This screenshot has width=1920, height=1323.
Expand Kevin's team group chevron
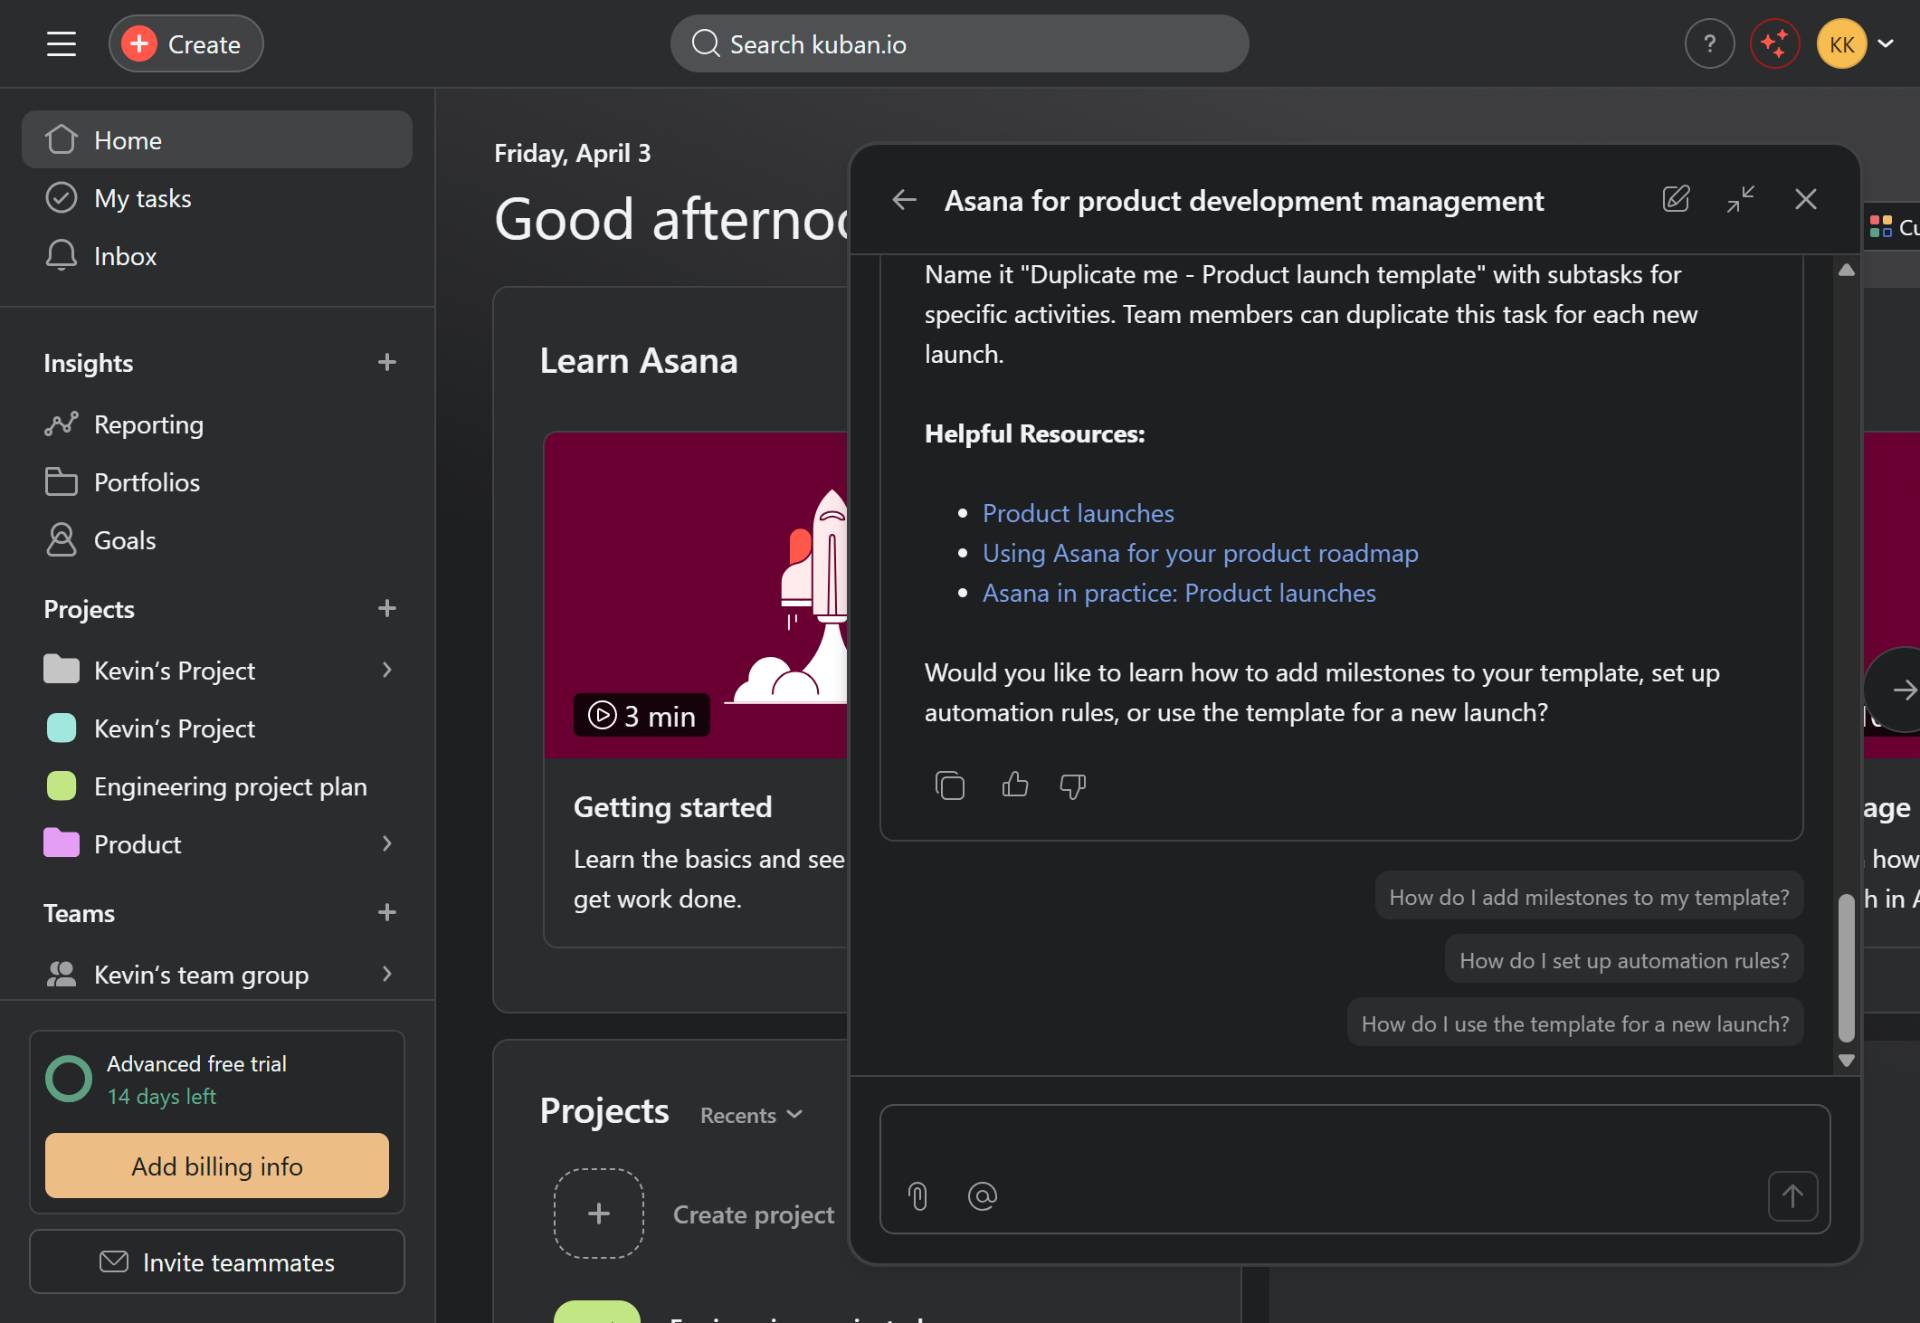coord(387,974)
